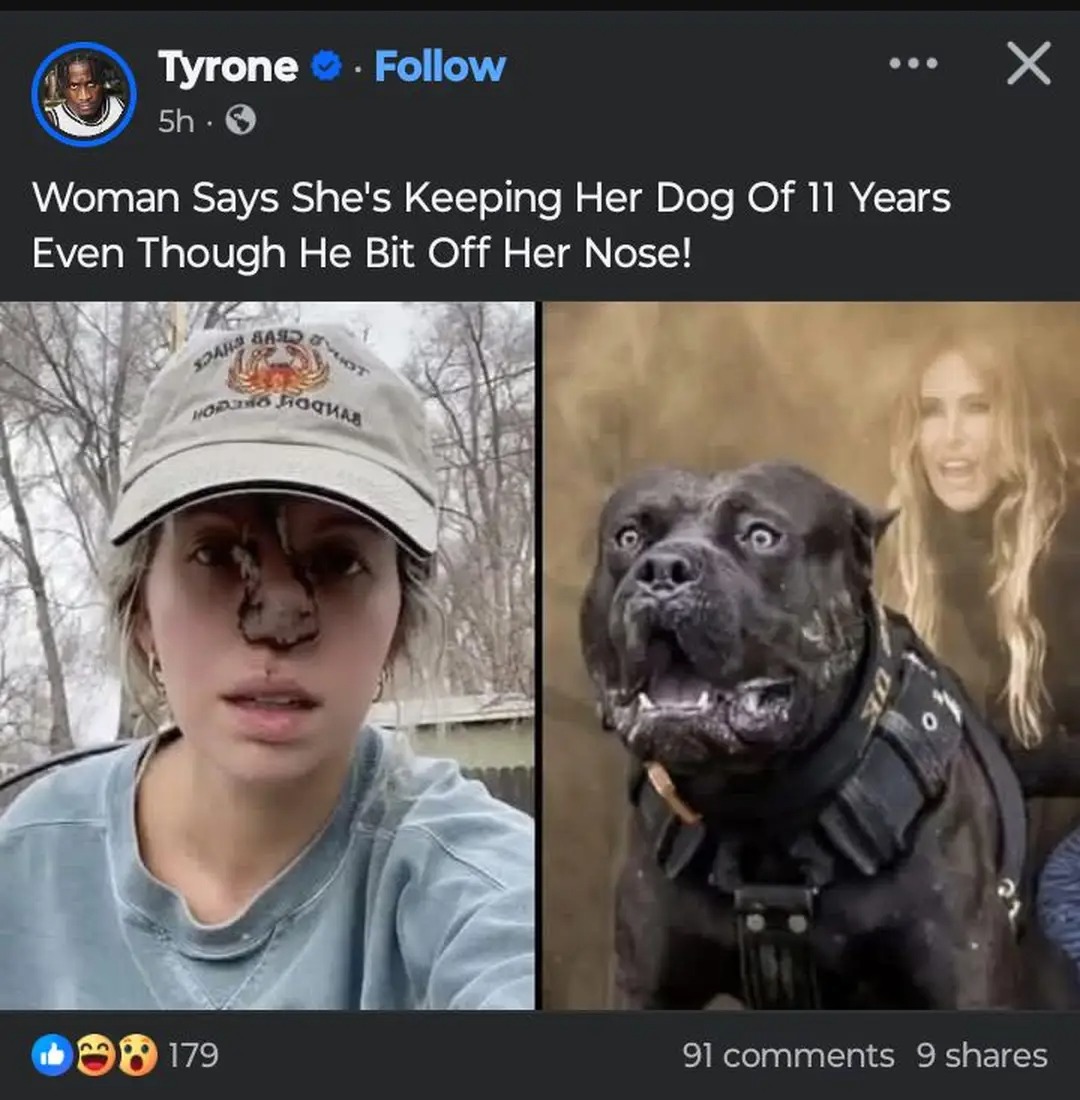1080x1100 pixels.
Task: Open the right photo of the black dog
Action: (x=811, y=655)
